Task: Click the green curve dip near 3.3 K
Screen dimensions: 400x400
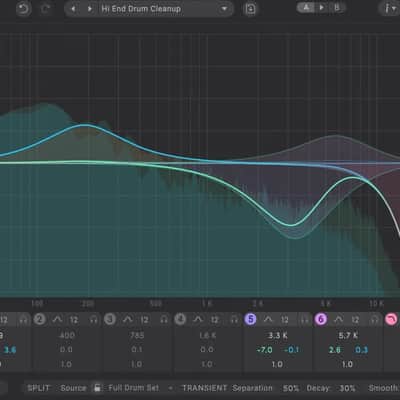Action: pyautogui.click(x=292, y=225)
